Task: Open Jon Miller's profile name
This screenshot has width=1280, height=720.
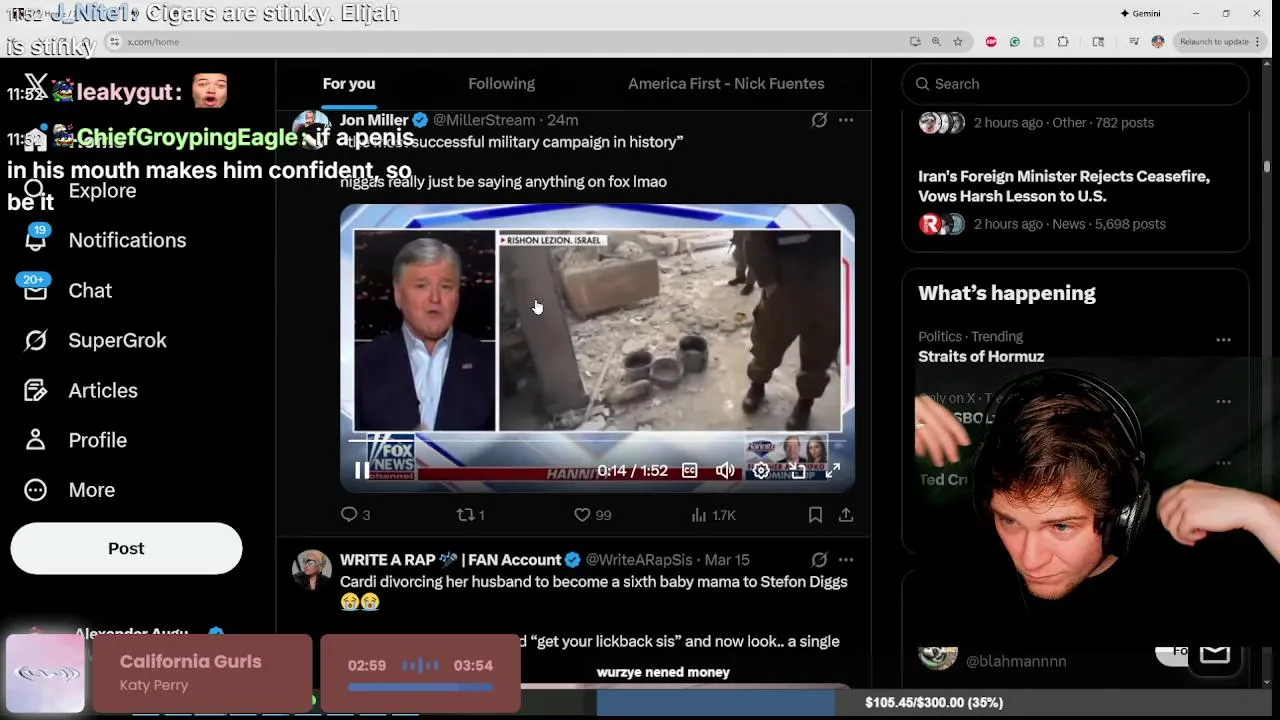Action: 374,120
